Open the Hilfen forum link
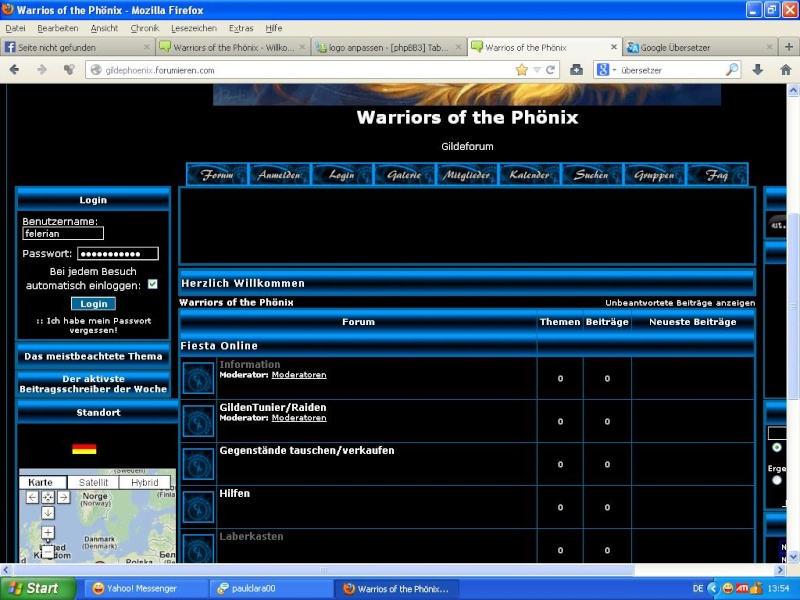This screenshot has width=800, height=600. [235, 493]
